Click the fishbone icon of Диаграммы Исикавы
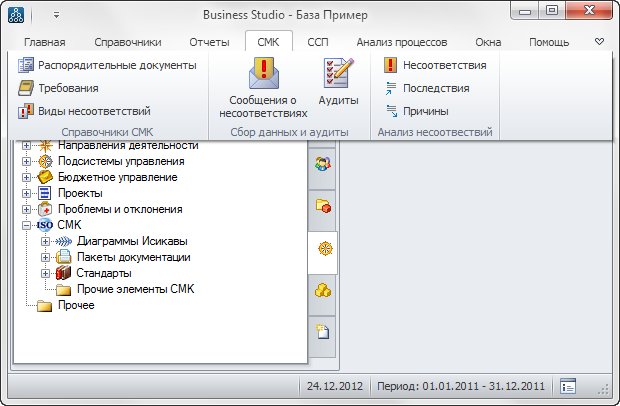This screenshot has height=406, width=620. point(63,241)
